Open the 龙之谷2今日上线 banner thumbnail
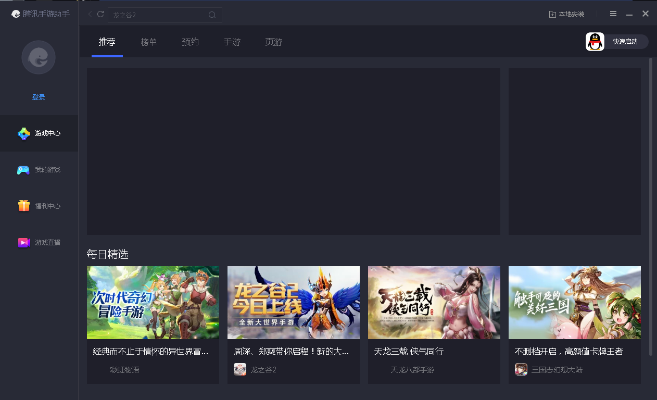657x400 pixels. pos(293,302)
